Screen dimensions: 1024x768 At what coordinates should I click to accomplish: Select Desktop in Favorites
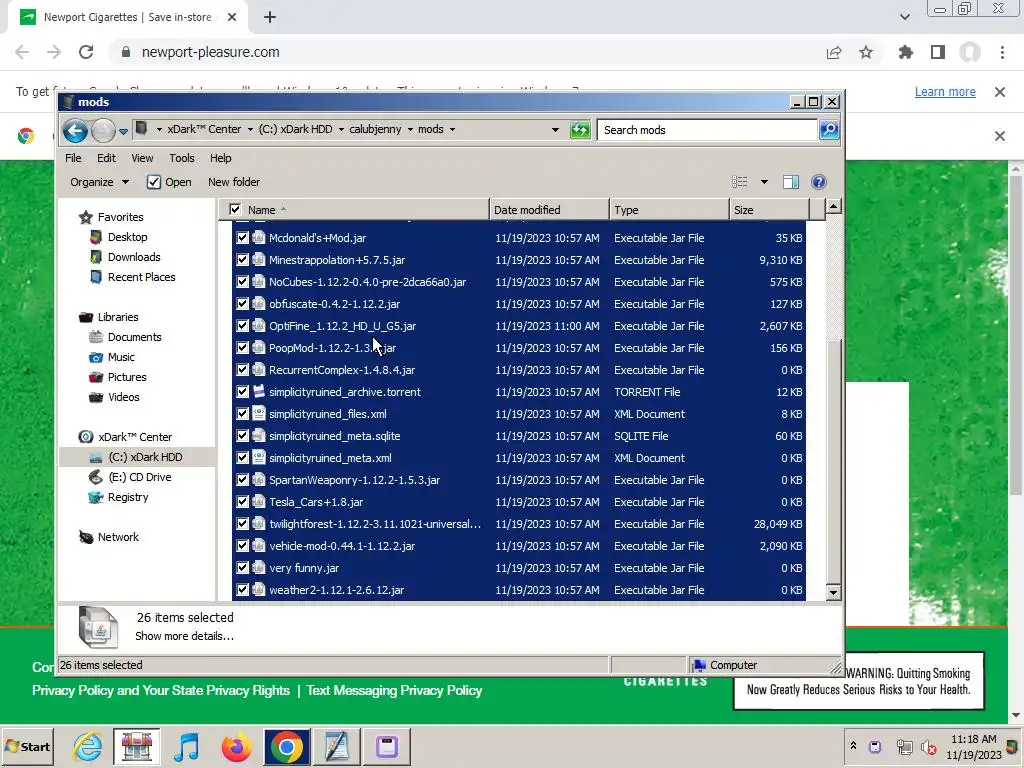127,237
